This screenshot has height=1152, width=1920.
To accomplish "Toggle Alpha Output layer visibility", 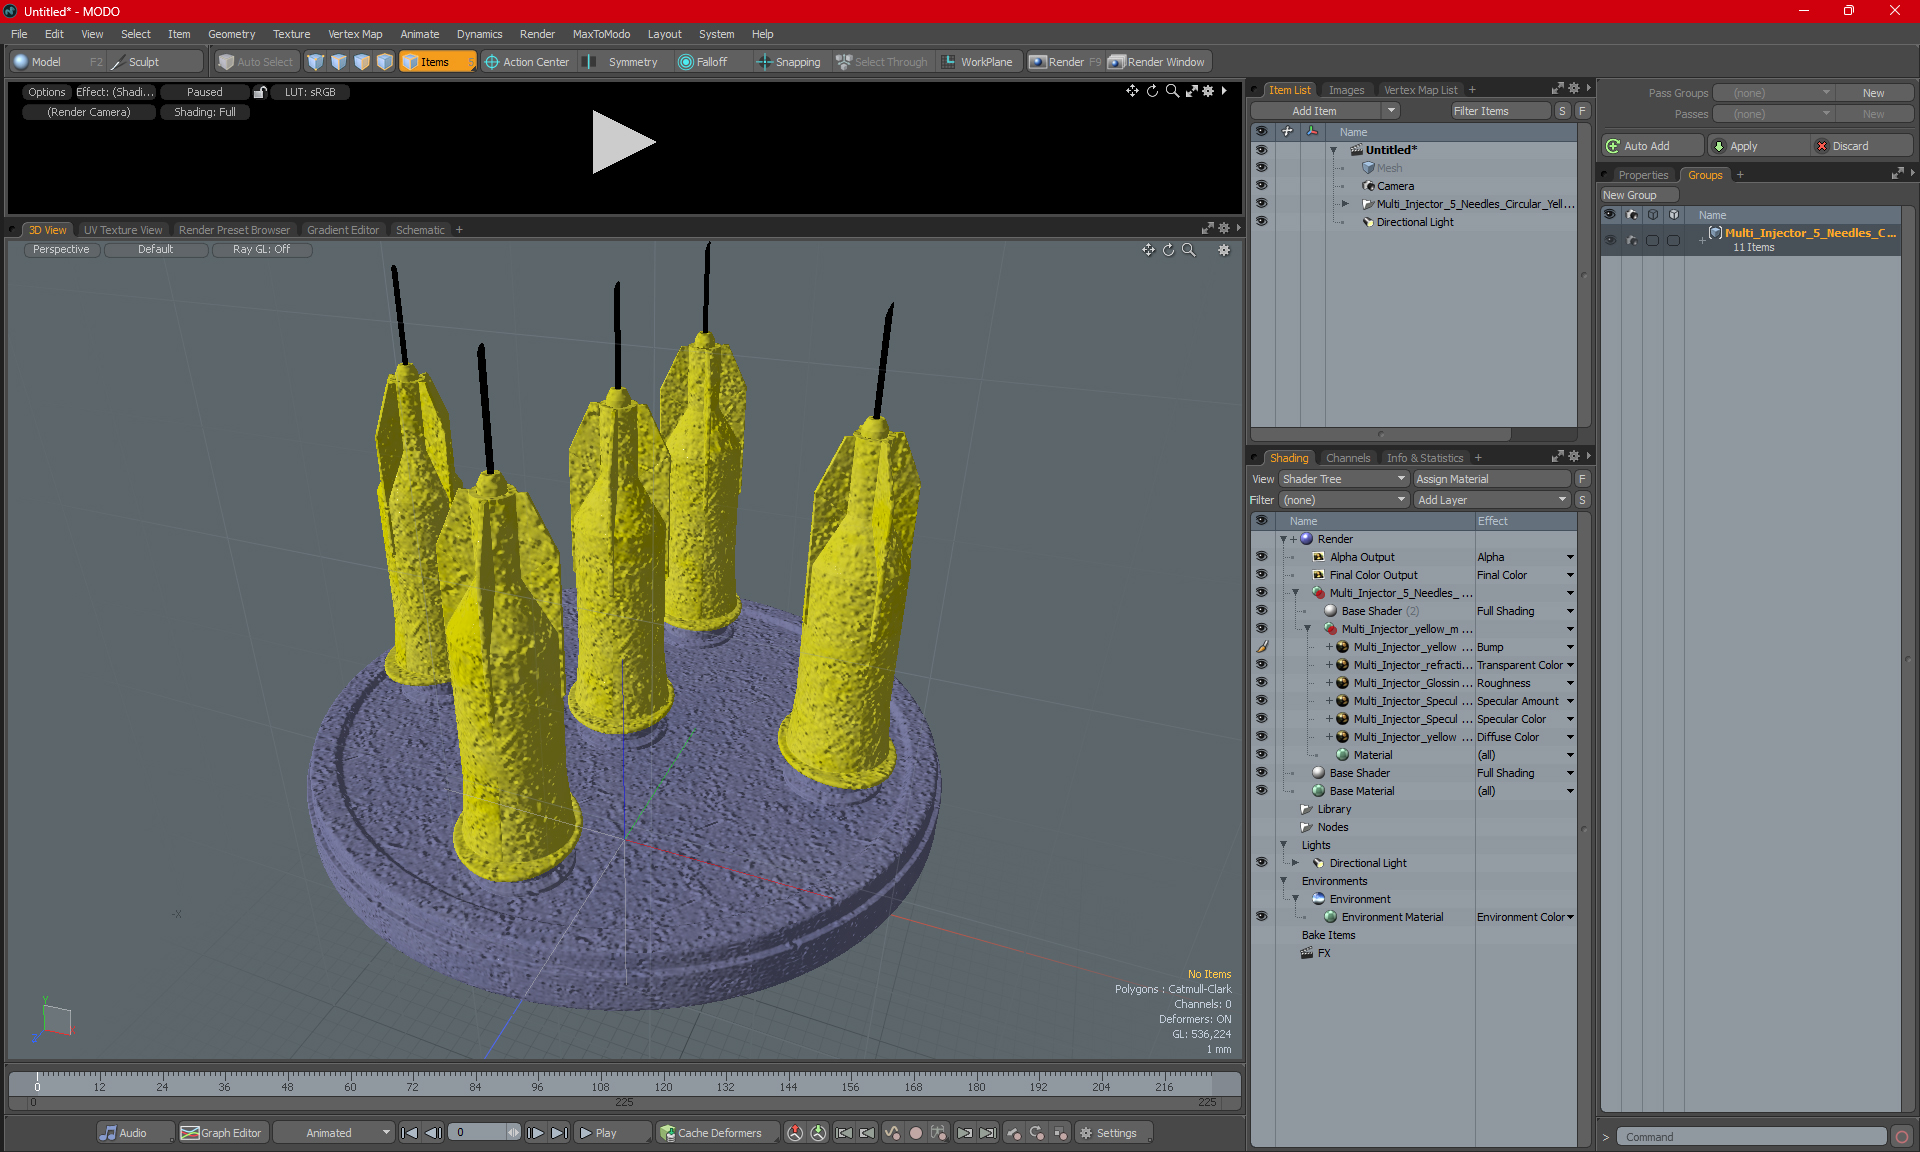I will [x=1261, y=557].
